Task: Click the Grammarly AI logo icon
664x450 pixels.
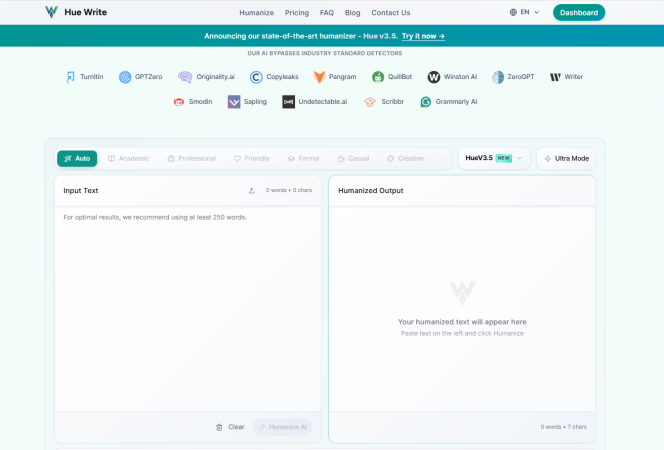Action: click(x=426, y=102)
